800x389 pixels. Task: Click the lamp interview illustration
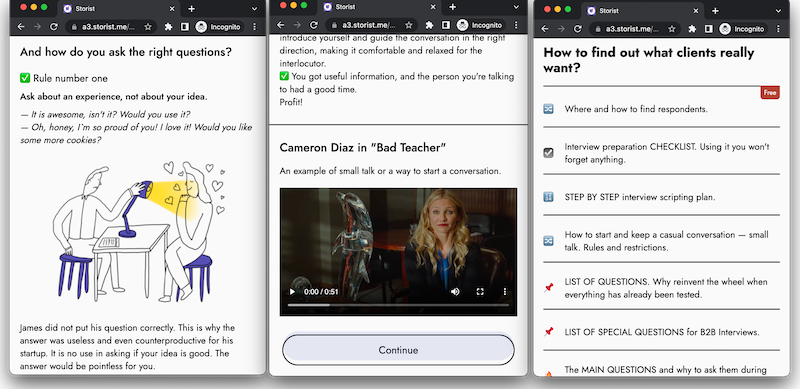pos(138,231)
